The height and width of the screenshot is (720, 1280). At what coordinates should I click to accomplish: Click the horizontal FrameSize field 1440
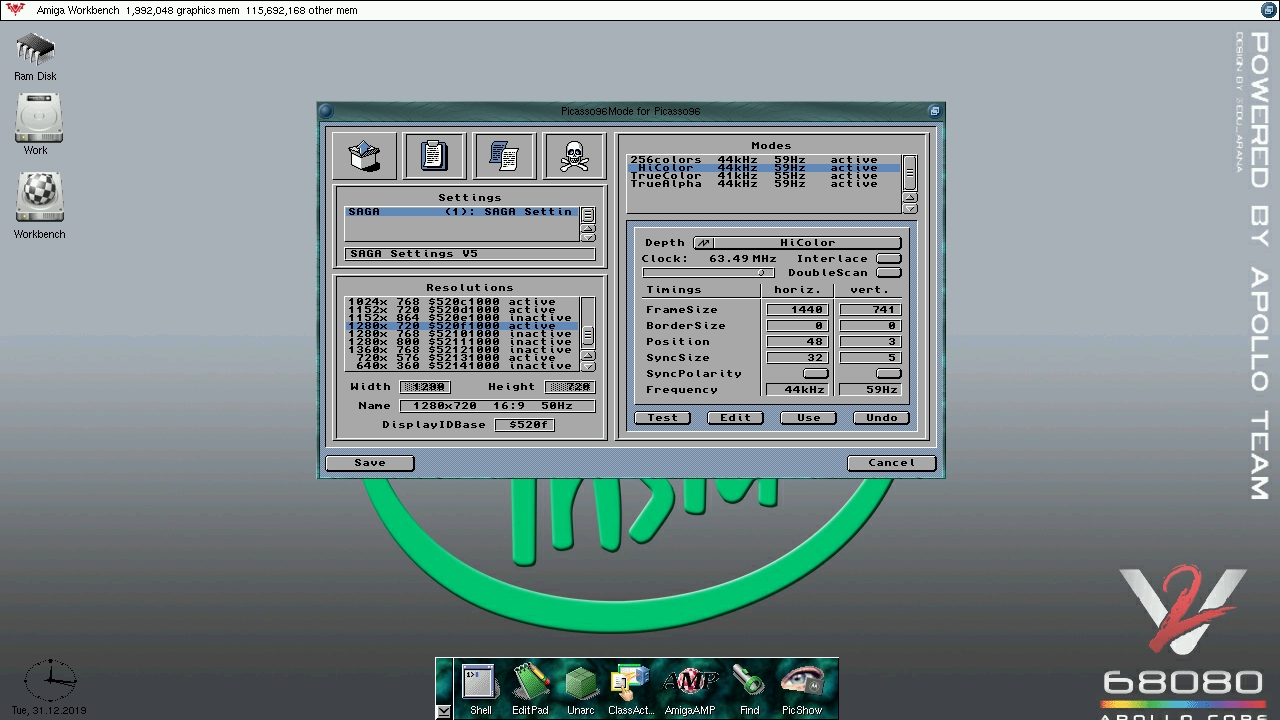point(797,310)
